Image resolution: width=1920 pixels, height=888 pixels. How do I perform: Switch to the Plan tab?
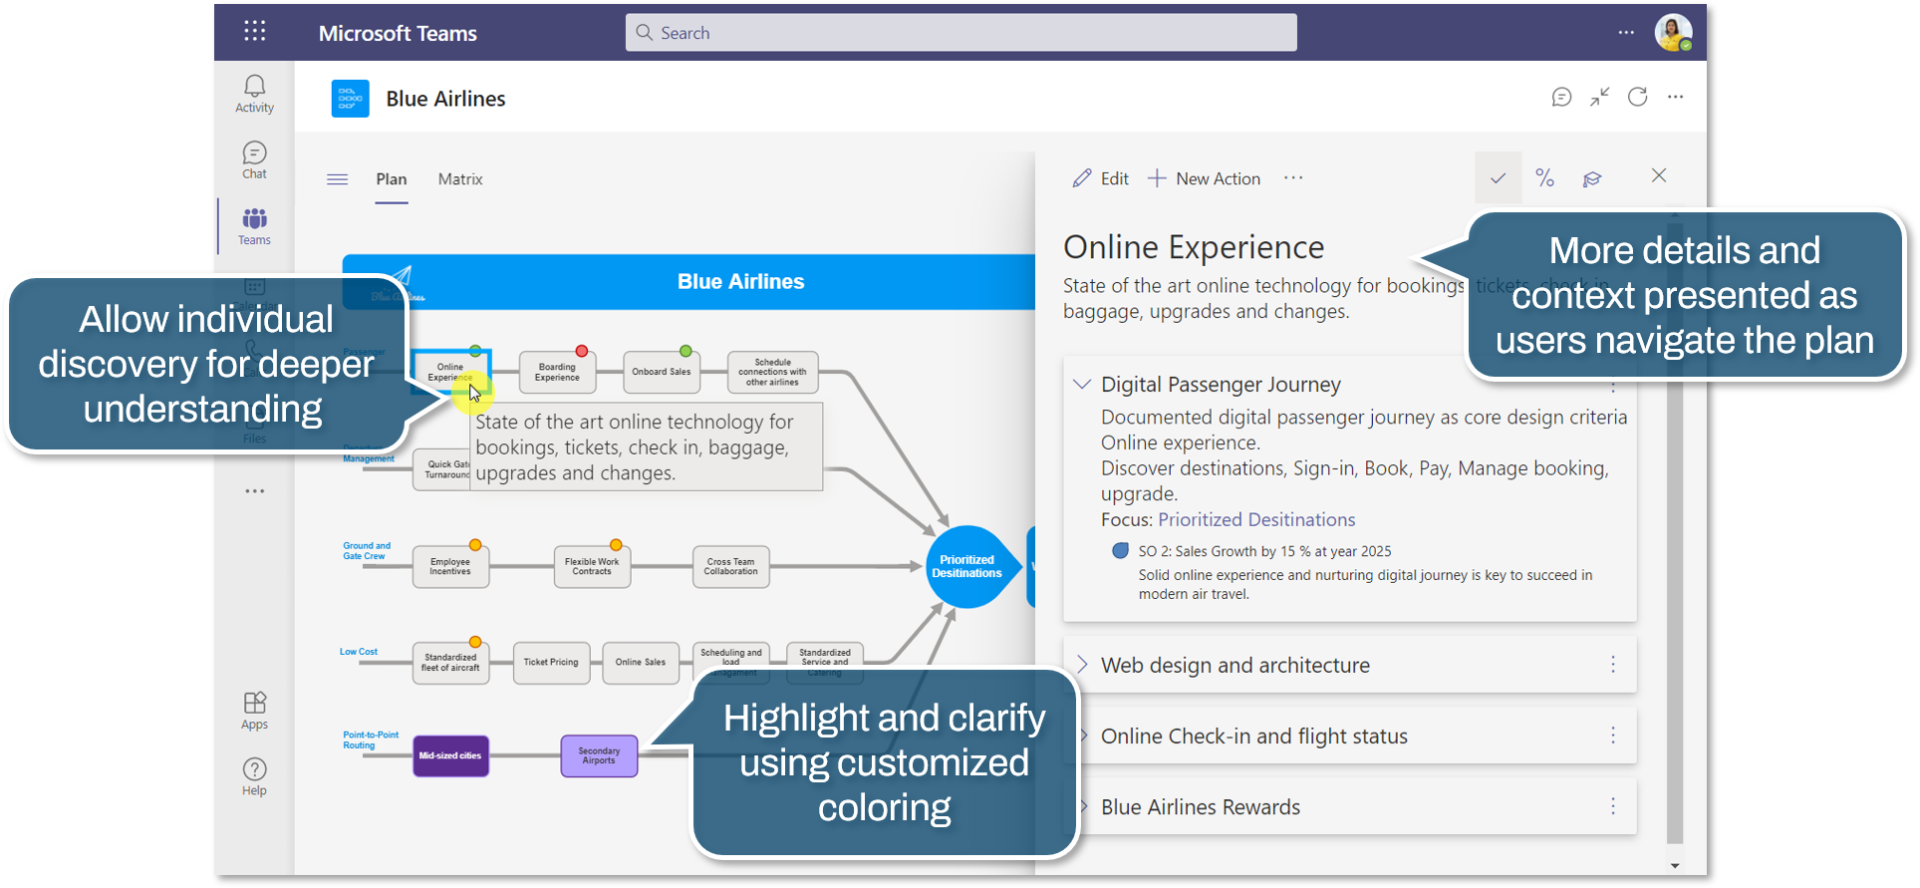pos(391,179)
